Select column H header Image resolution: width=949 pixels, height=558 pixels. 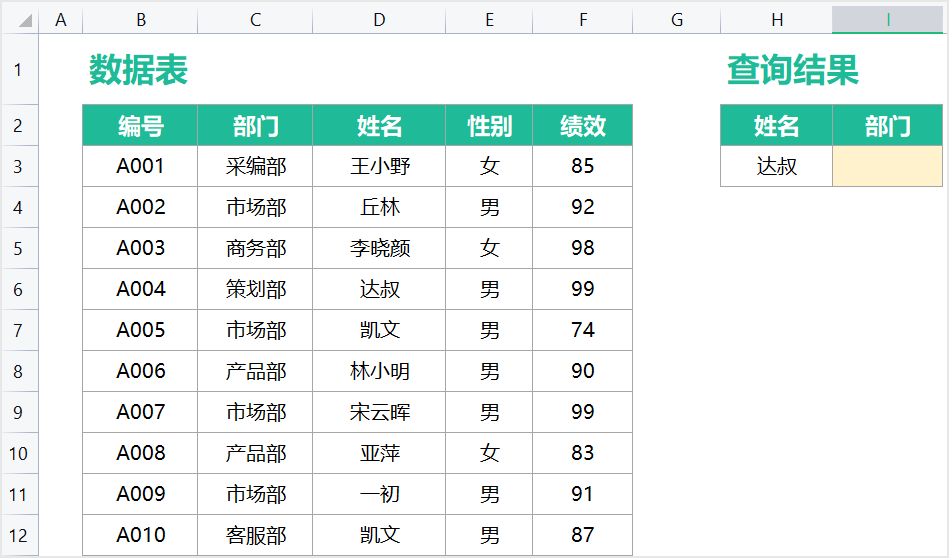point(777,20)
